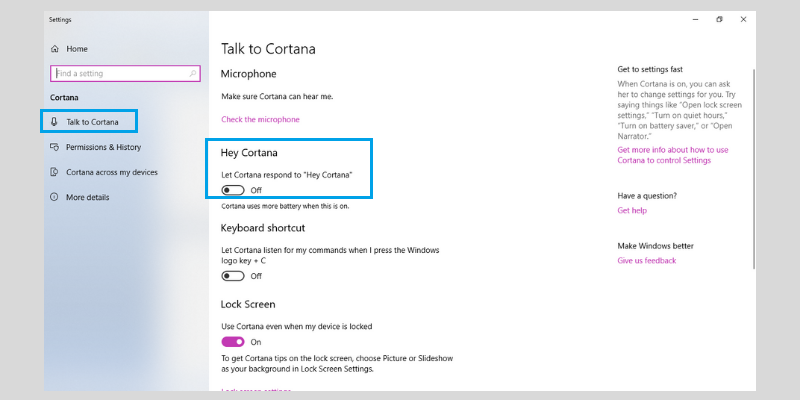Minimize the Settings window
The width and height of the screenshot is (800, 400).
(x=695, y=19)
